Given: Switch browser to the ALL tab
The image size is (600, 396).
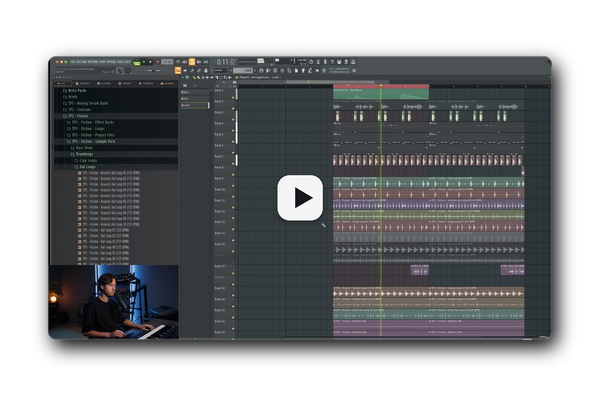Looking at the screenshot, I should tap(62, 83).
